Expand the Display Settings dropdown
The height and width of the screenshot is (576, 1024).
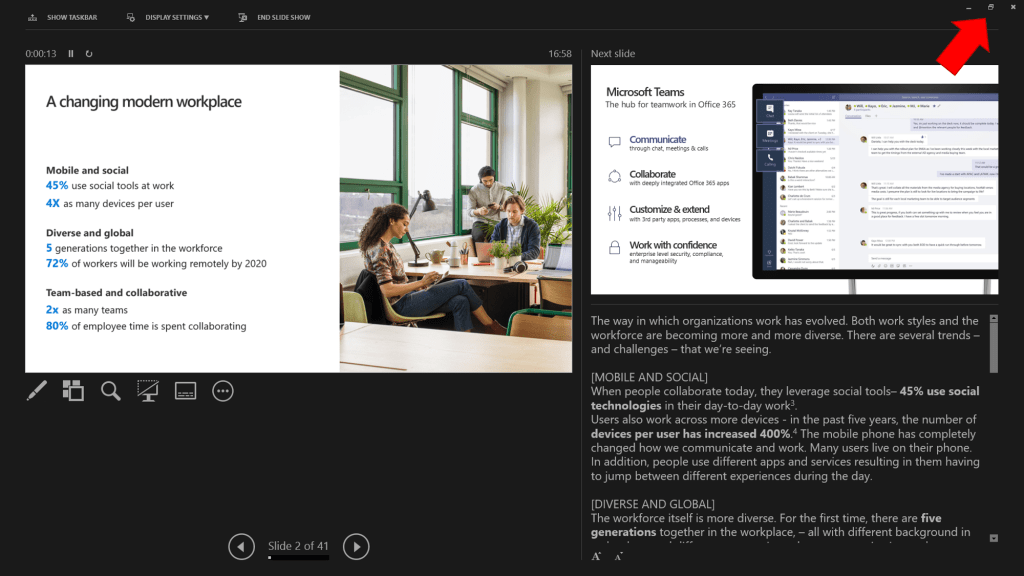click(x=168, y=17)
